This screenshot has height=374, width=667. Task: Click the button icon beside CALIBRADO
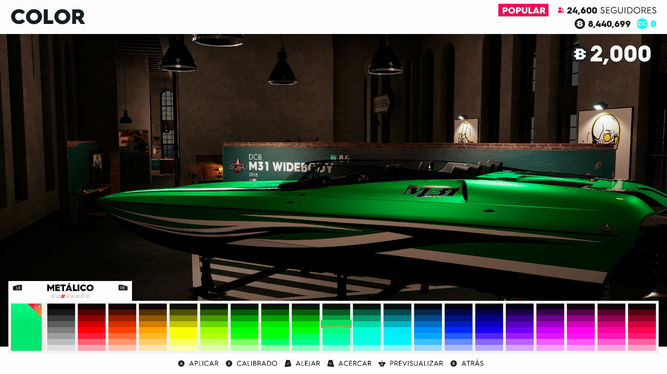229,363
